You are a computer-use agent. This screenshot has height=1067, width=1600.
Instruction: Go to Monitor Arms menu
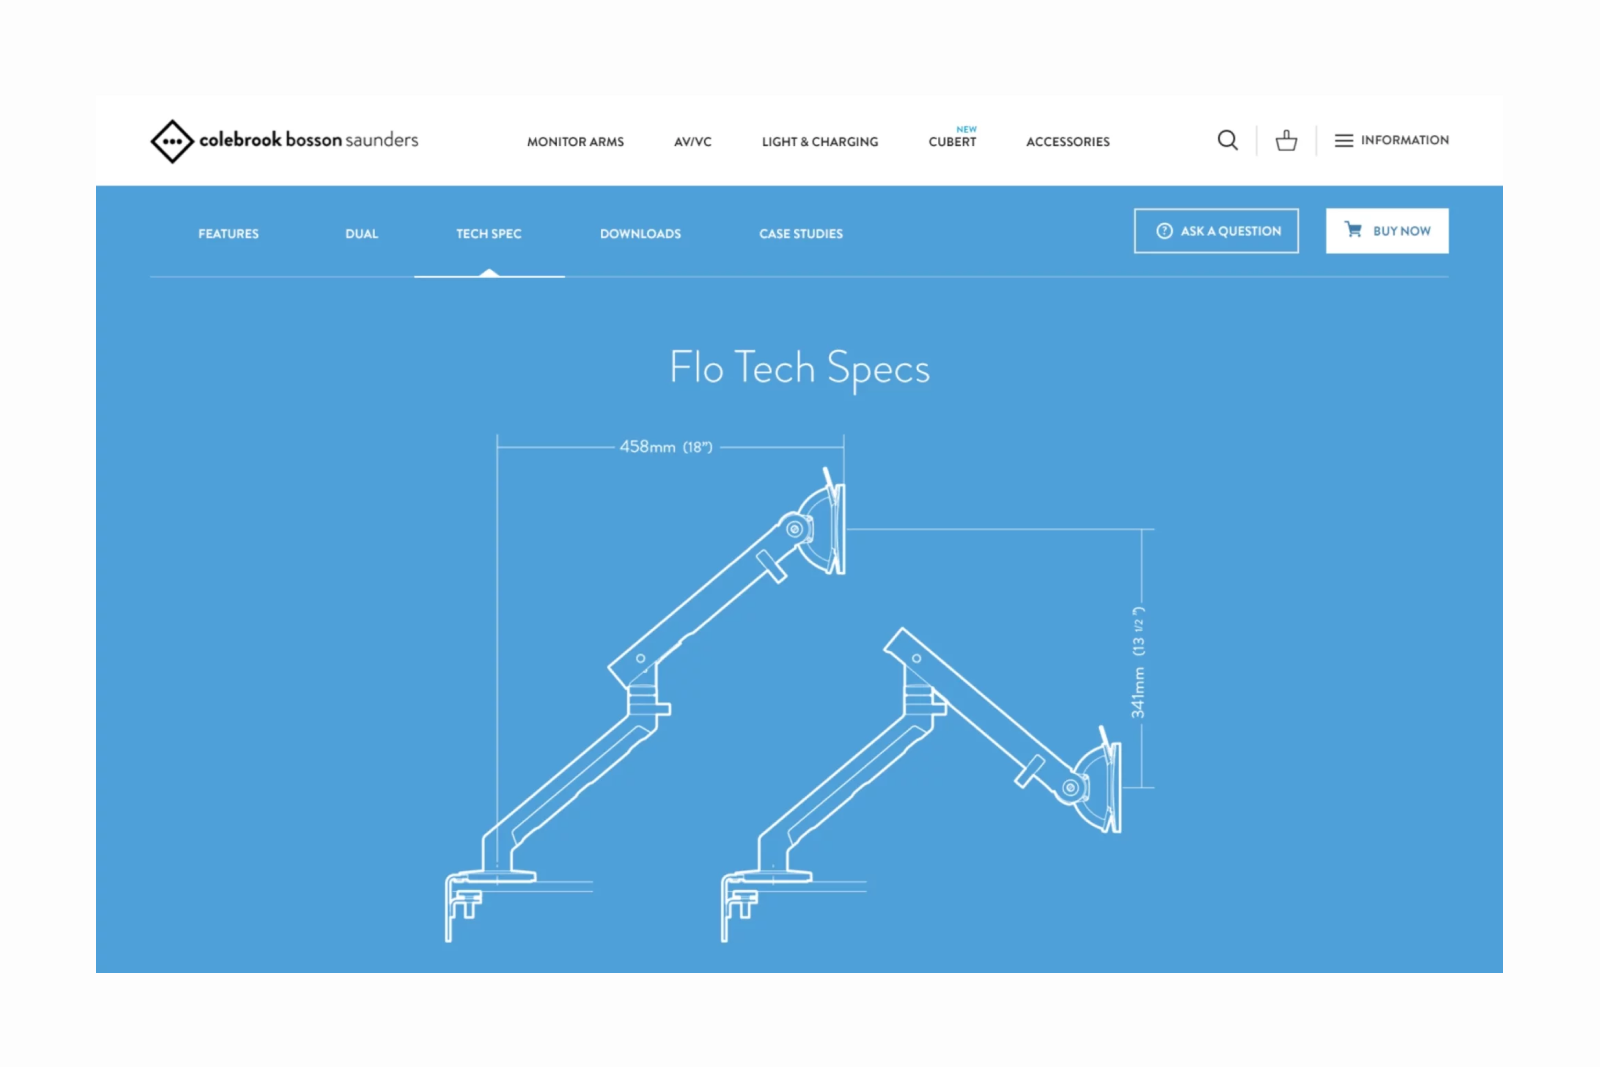pyautogui.click(x=575, y=142)
